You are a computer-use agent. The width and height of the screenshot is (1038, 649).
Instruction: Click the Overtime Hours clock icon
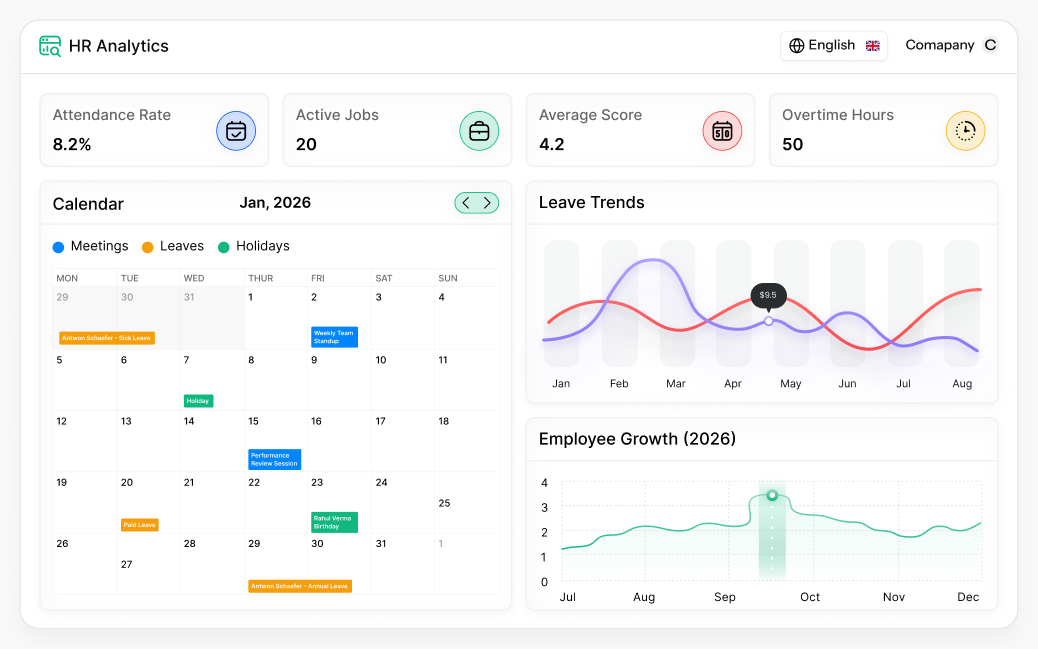pos(963,130)
